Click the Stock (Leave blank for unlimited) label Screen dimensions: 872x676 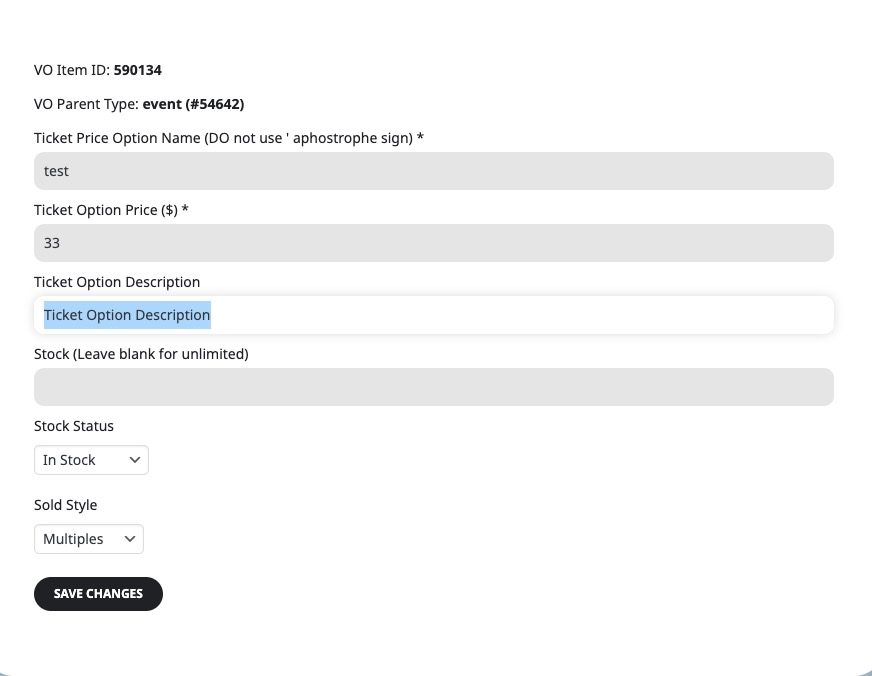pyautogui.click(x=141, y=354)
